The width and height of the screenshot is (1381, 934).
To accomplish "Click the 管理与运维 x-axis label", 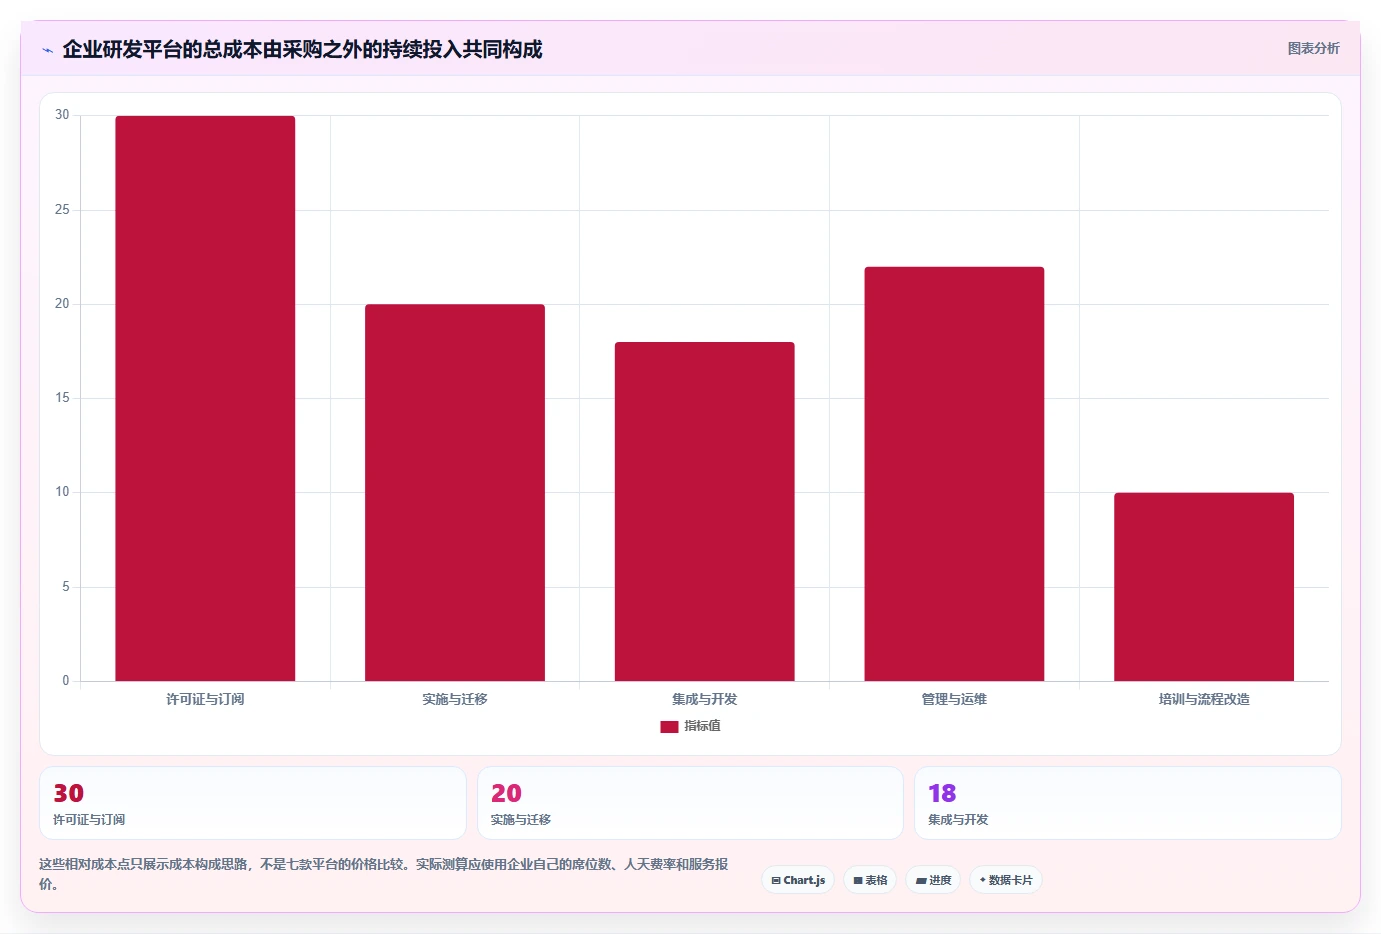I will [x=954, y=699].
